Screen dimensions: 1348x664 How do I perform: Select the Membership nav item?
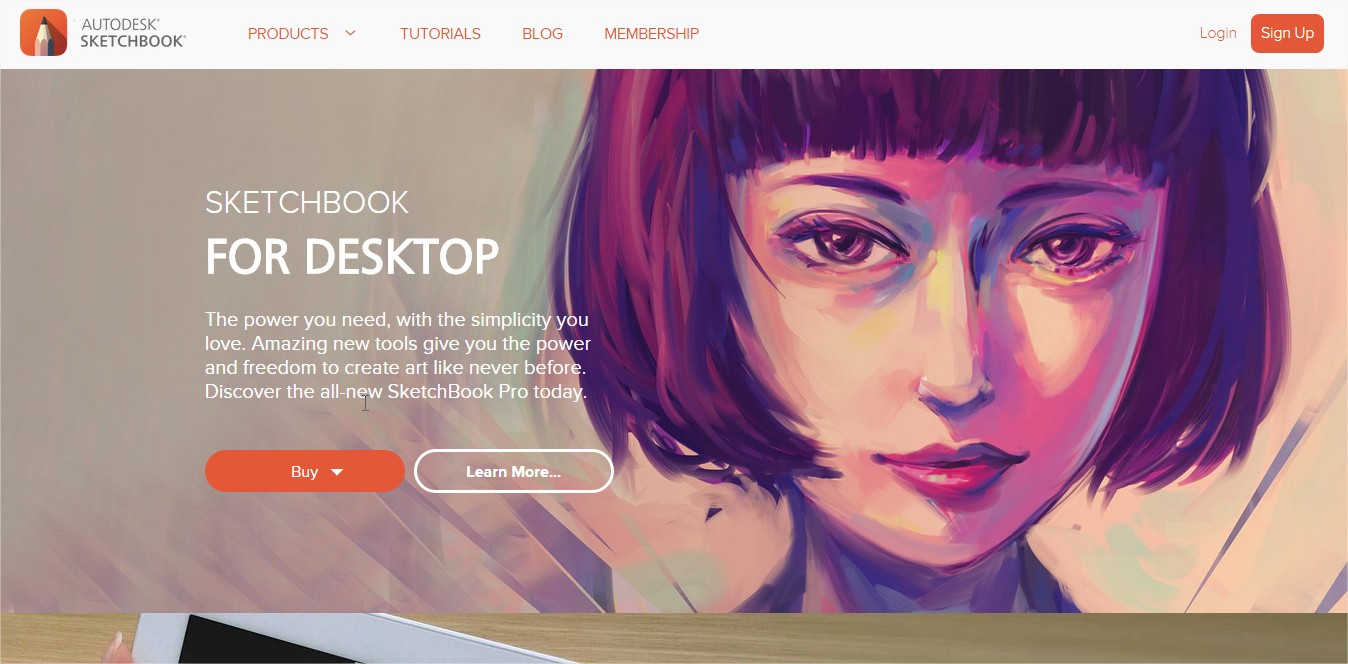pos(651,33)
